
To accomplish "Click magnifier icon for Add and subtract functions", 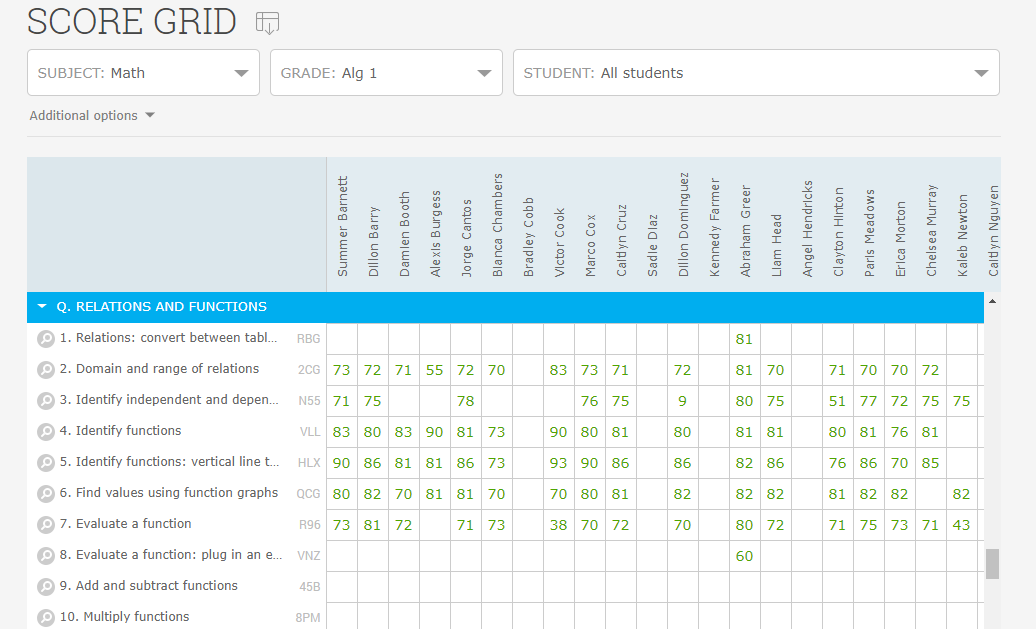I will (x=45, y=587).
